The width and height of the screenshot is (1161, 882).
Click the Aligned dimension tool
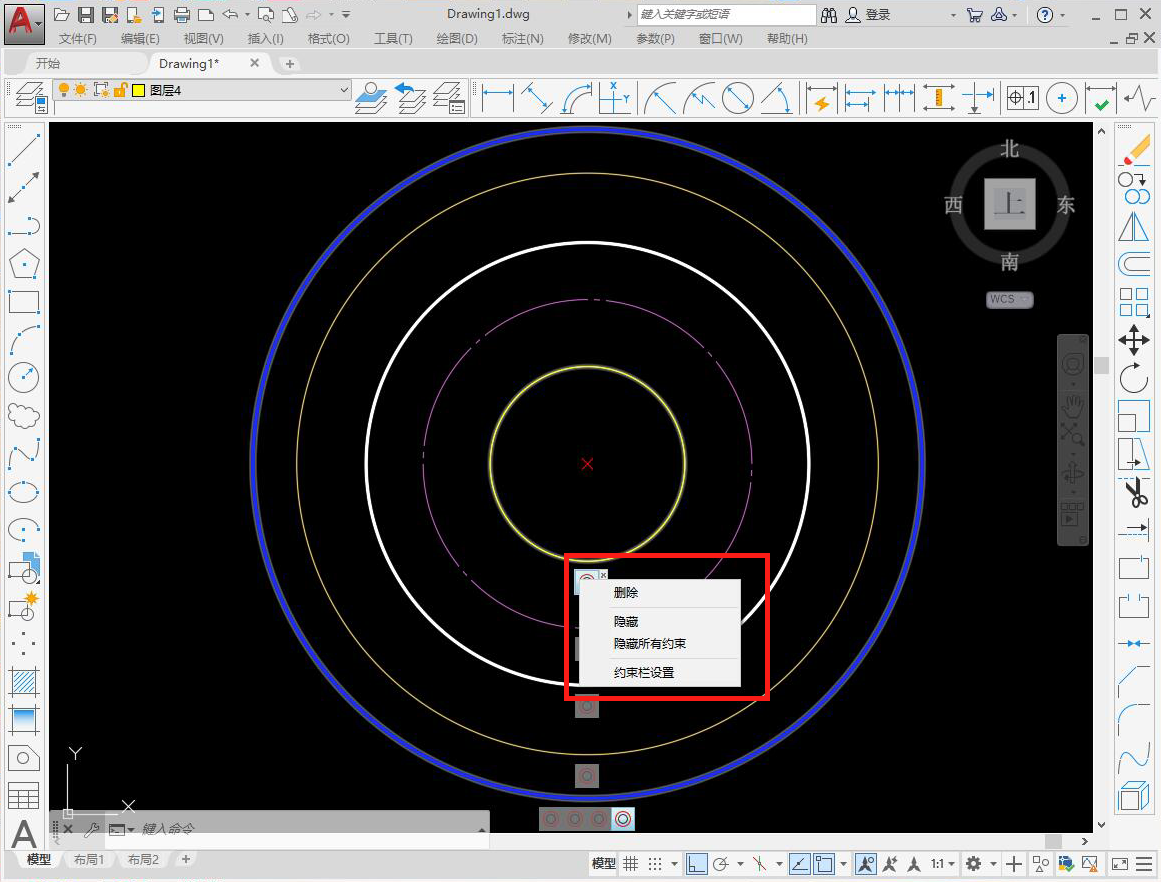click(x=537, y=98)
